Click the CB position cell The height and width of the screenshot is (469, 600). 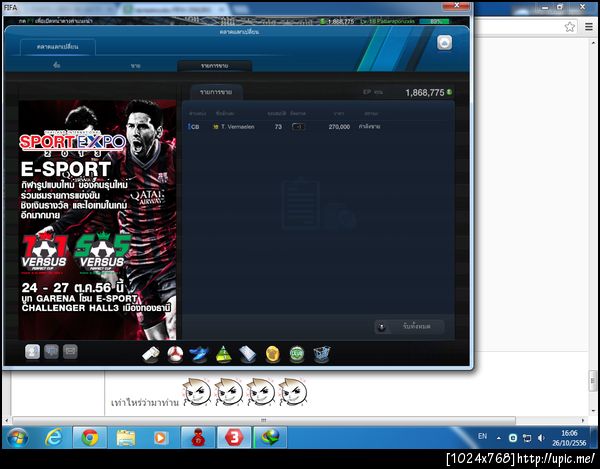195,127
